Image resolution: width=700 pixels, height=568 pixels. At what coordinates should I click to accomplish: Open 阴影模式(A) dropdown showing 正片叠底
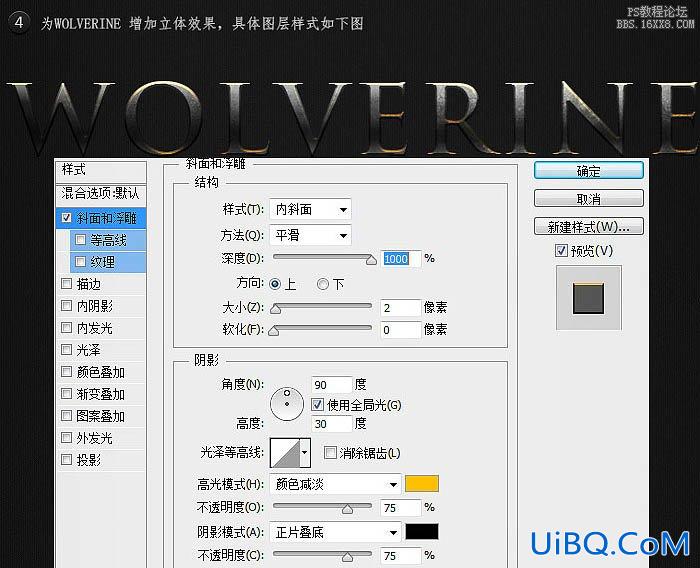pyautogui.click(x=335, y=532)
